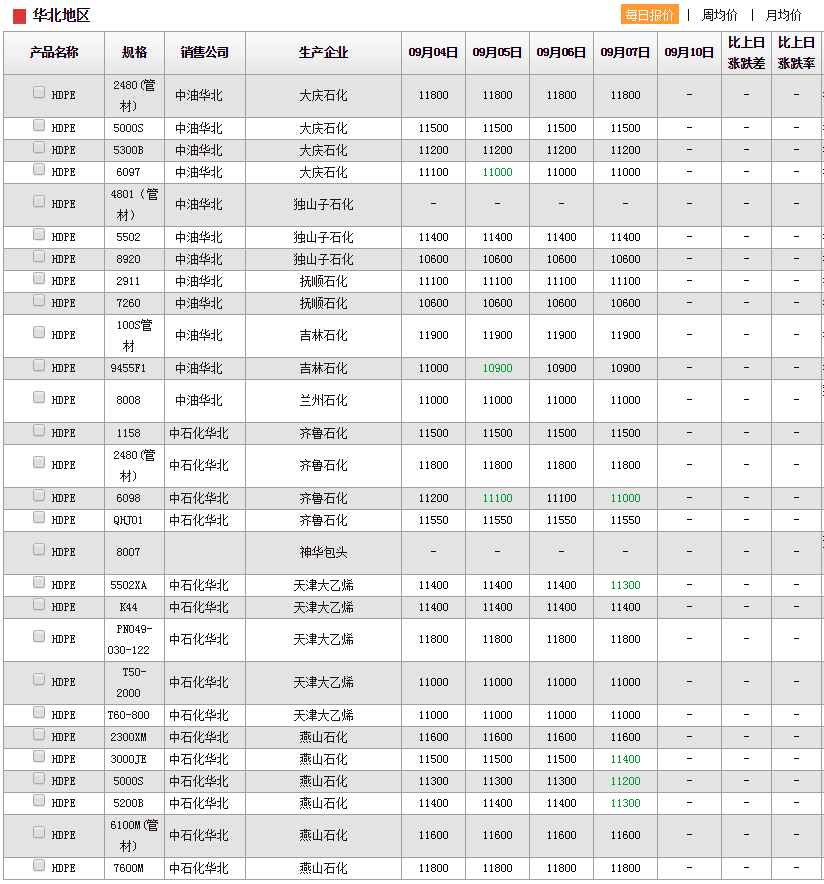Click 兰州石化 producer cell
Viewport: 824px width, 884px height.
[324, 400]
